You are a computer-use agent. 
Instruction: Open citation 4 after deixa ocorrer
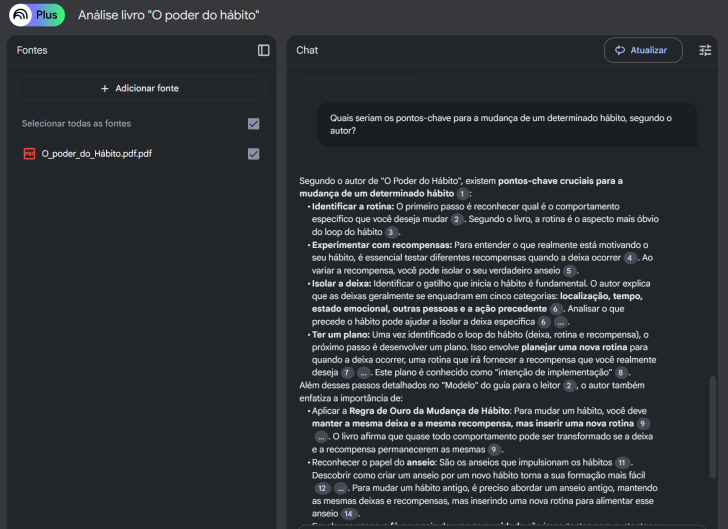(x=630, y=258)
